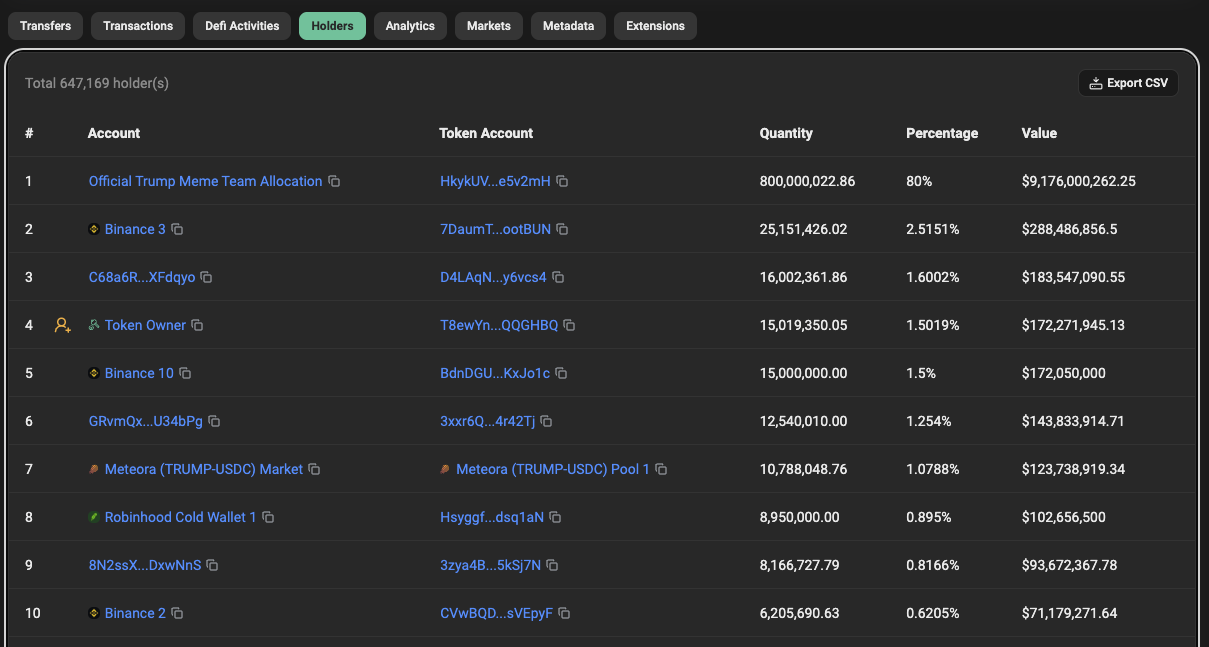Copy the 3xxr6Q...4r42Tj token account
The width and height of the screenshot is (1209, 647).
[x=546, y=421]
